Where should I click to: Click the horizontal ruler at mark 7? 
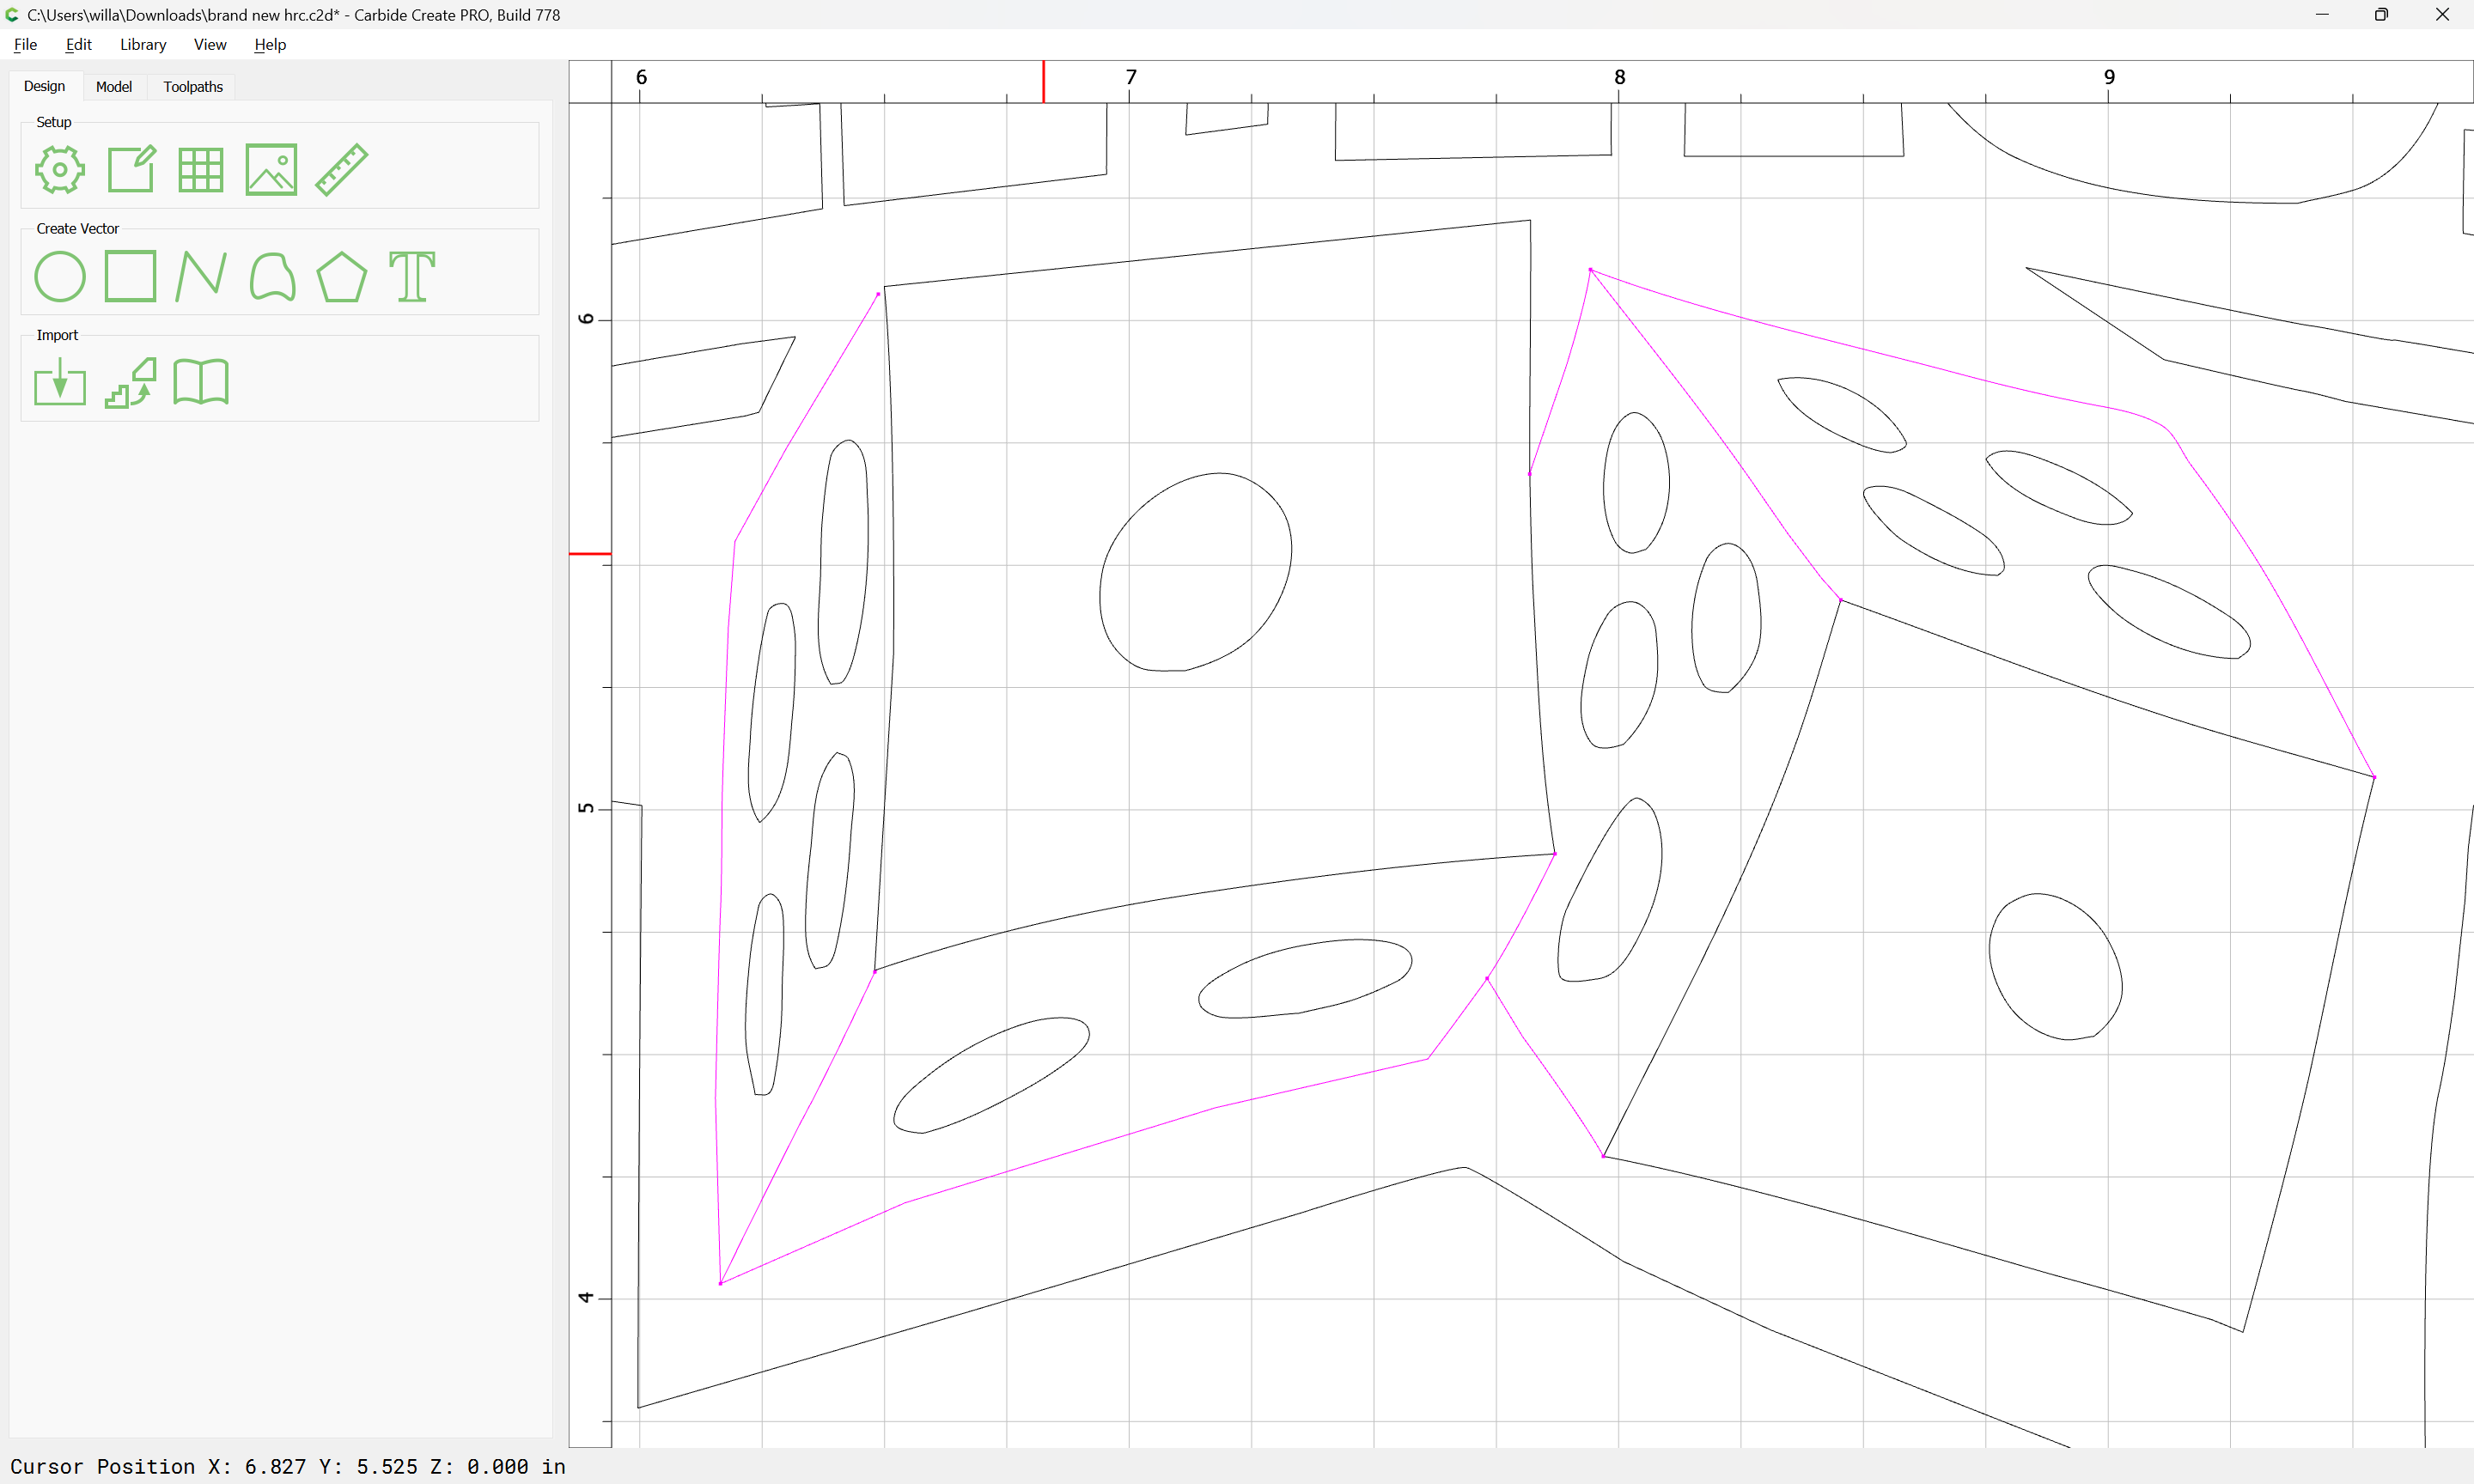tap(1131, 78)
